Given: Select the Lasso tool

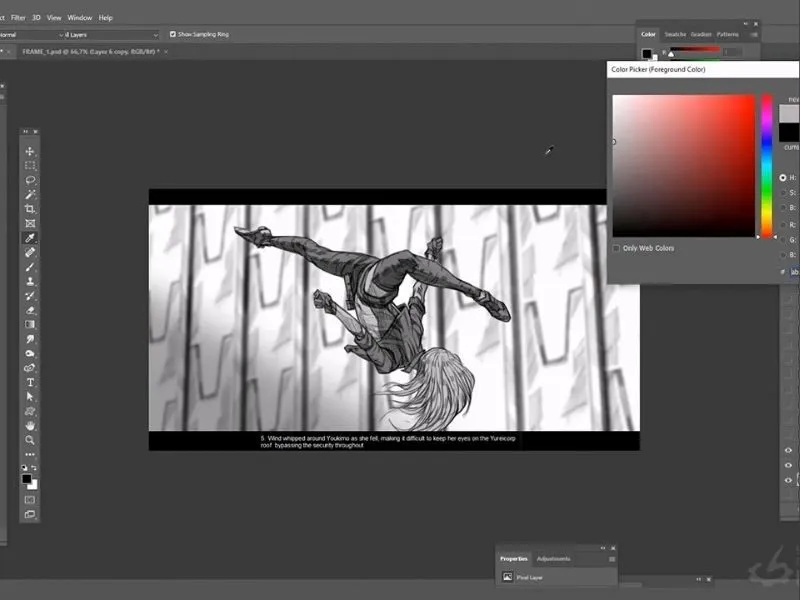Looking at the screenshot, I should [x=30, y=180].
